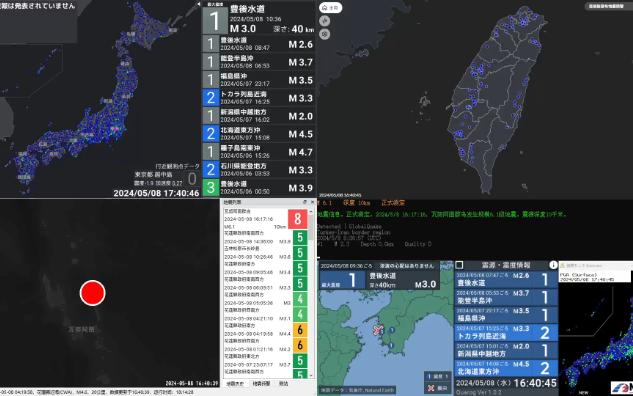Click the X epicenter marker on Quarog map
This screenshot has width=633, height=396.
[x=377, y=330]
